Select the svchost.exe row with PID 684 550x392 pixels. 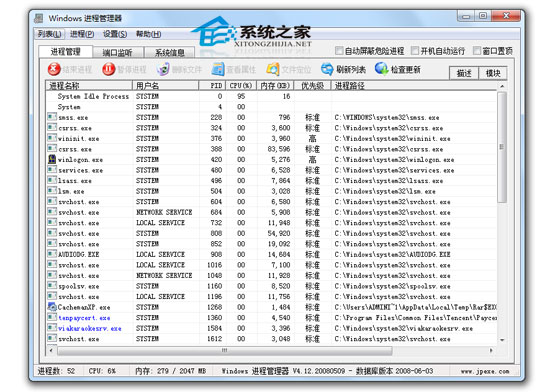(x=271, y=212)
